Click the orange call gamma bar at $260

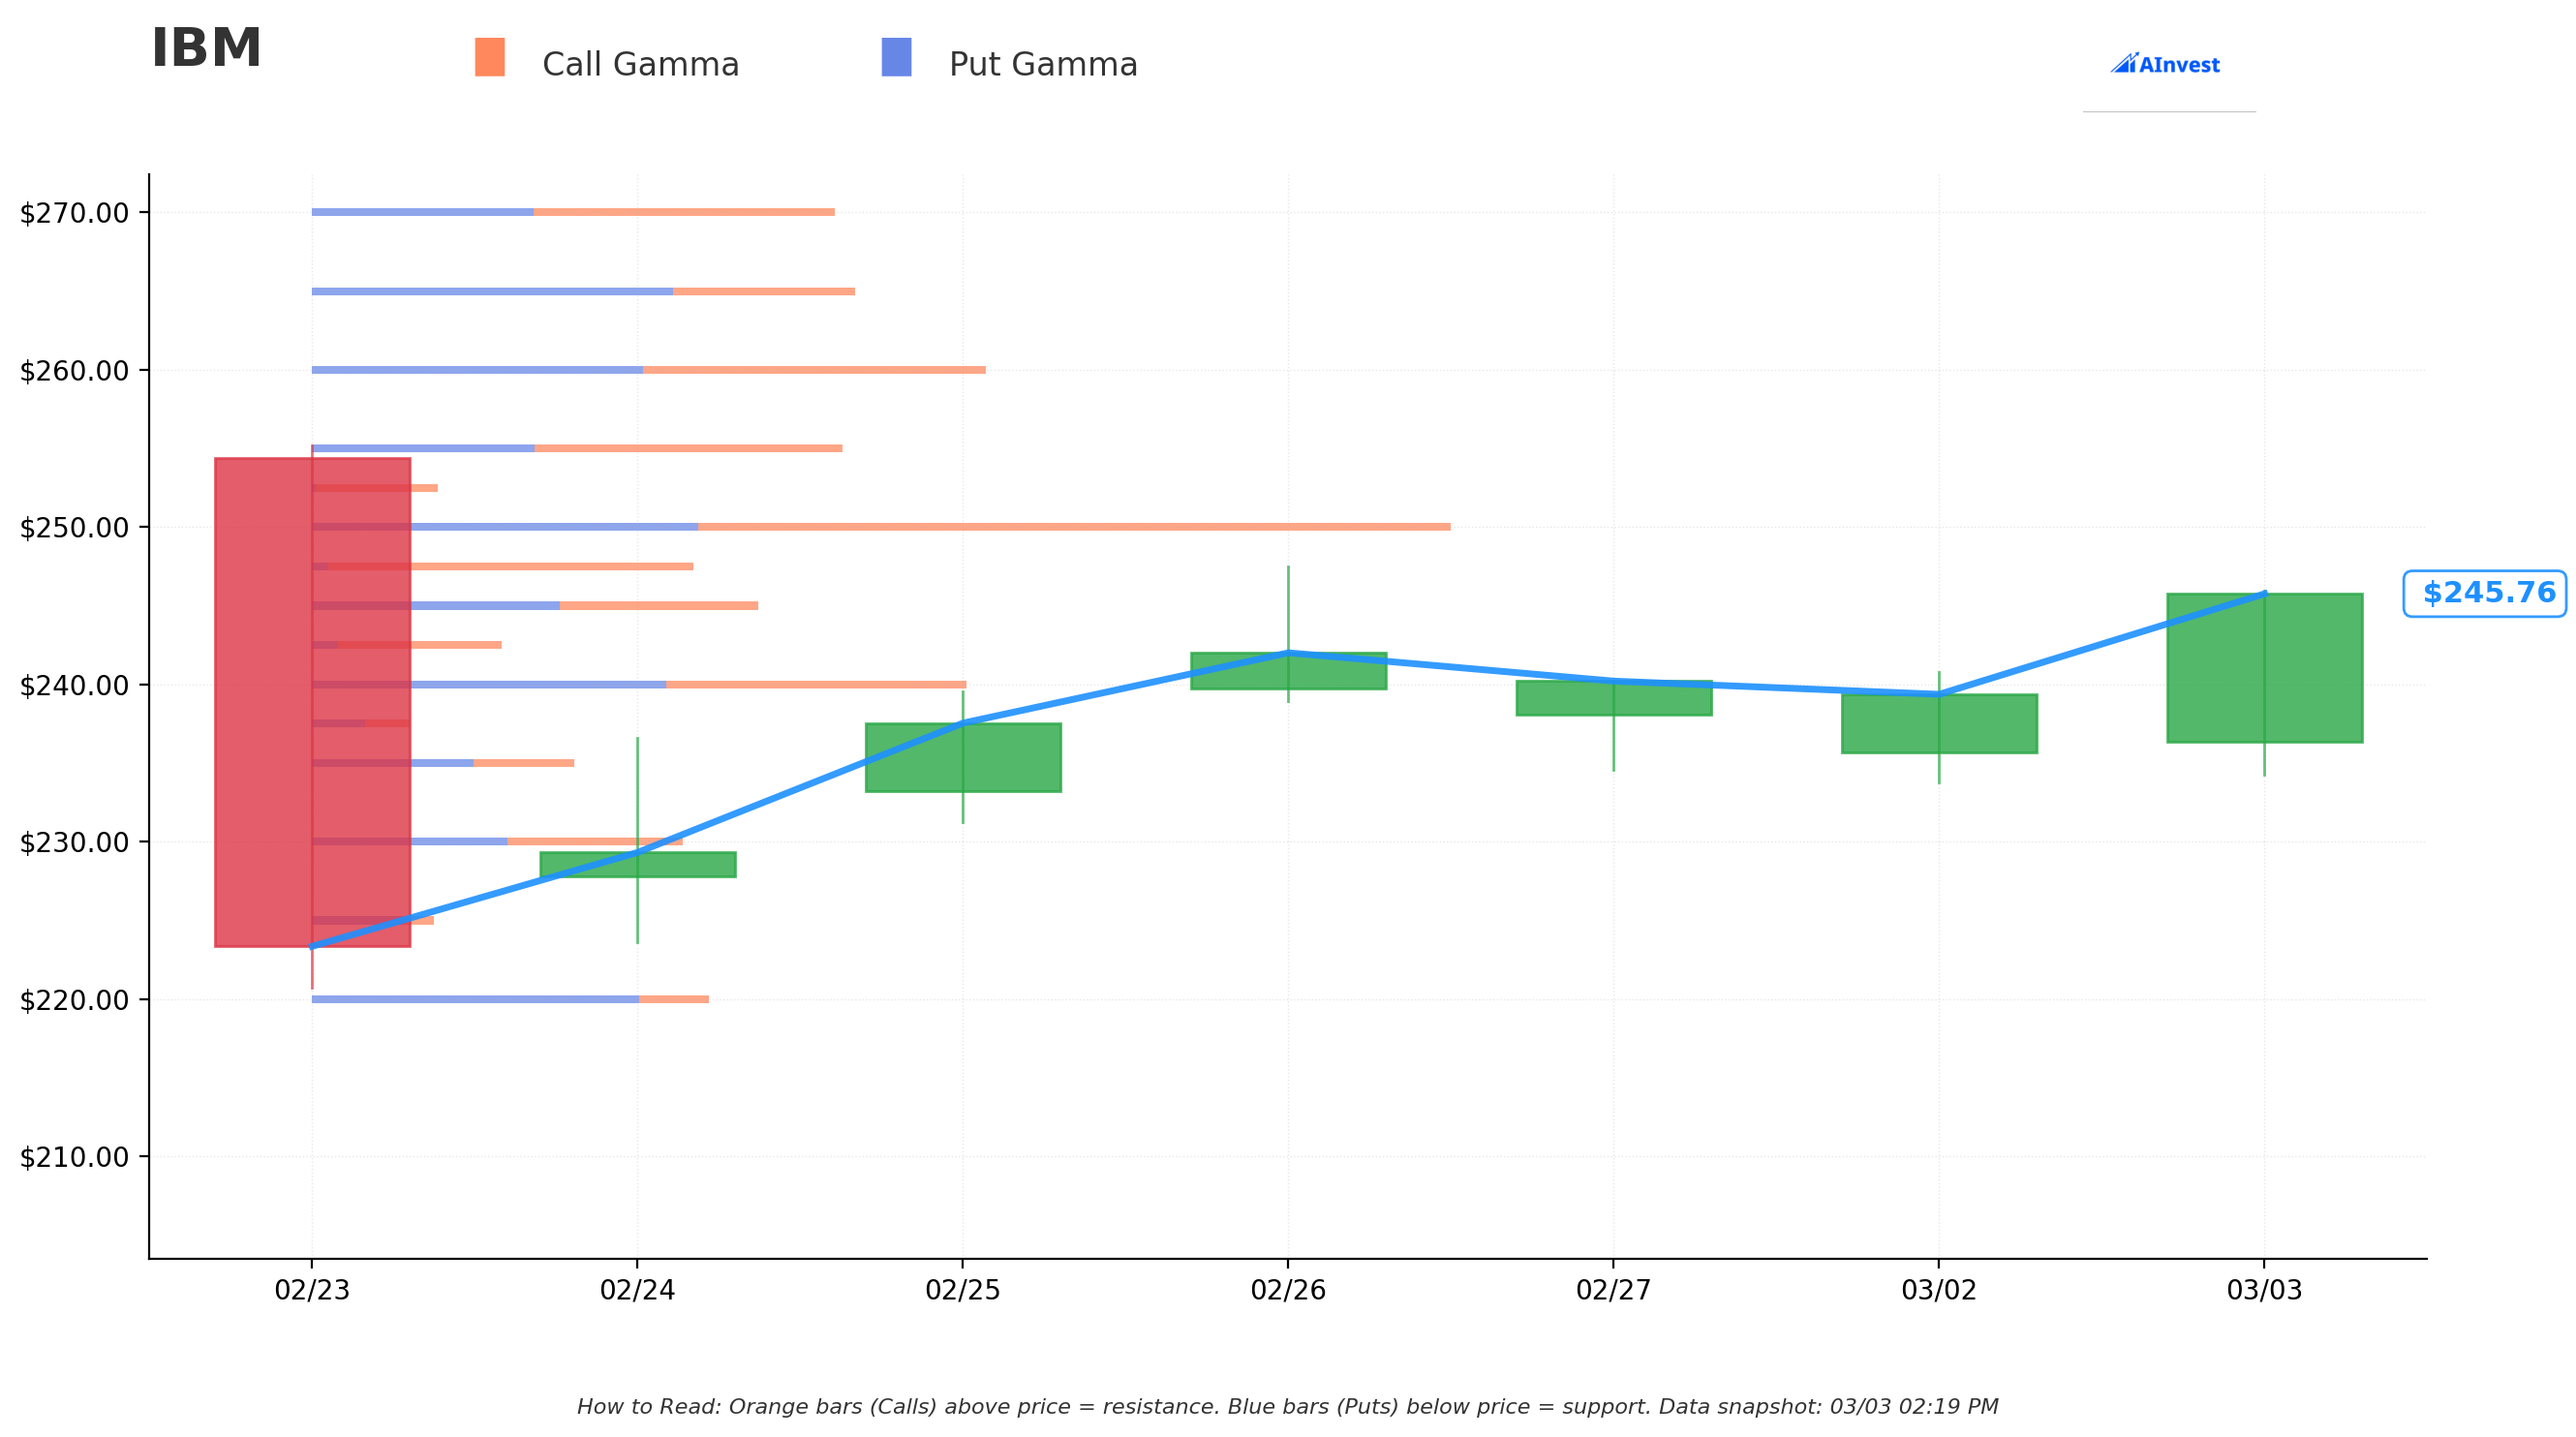coord(814,370)
